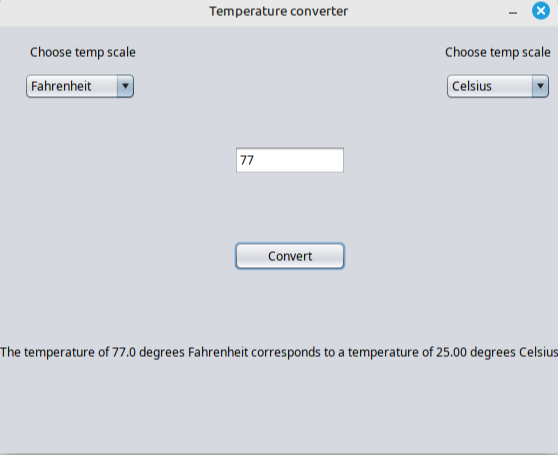The width and height of the screenshot is (558, 455).
Task: Click the blue circular X icon
Action: click(541, 11)
